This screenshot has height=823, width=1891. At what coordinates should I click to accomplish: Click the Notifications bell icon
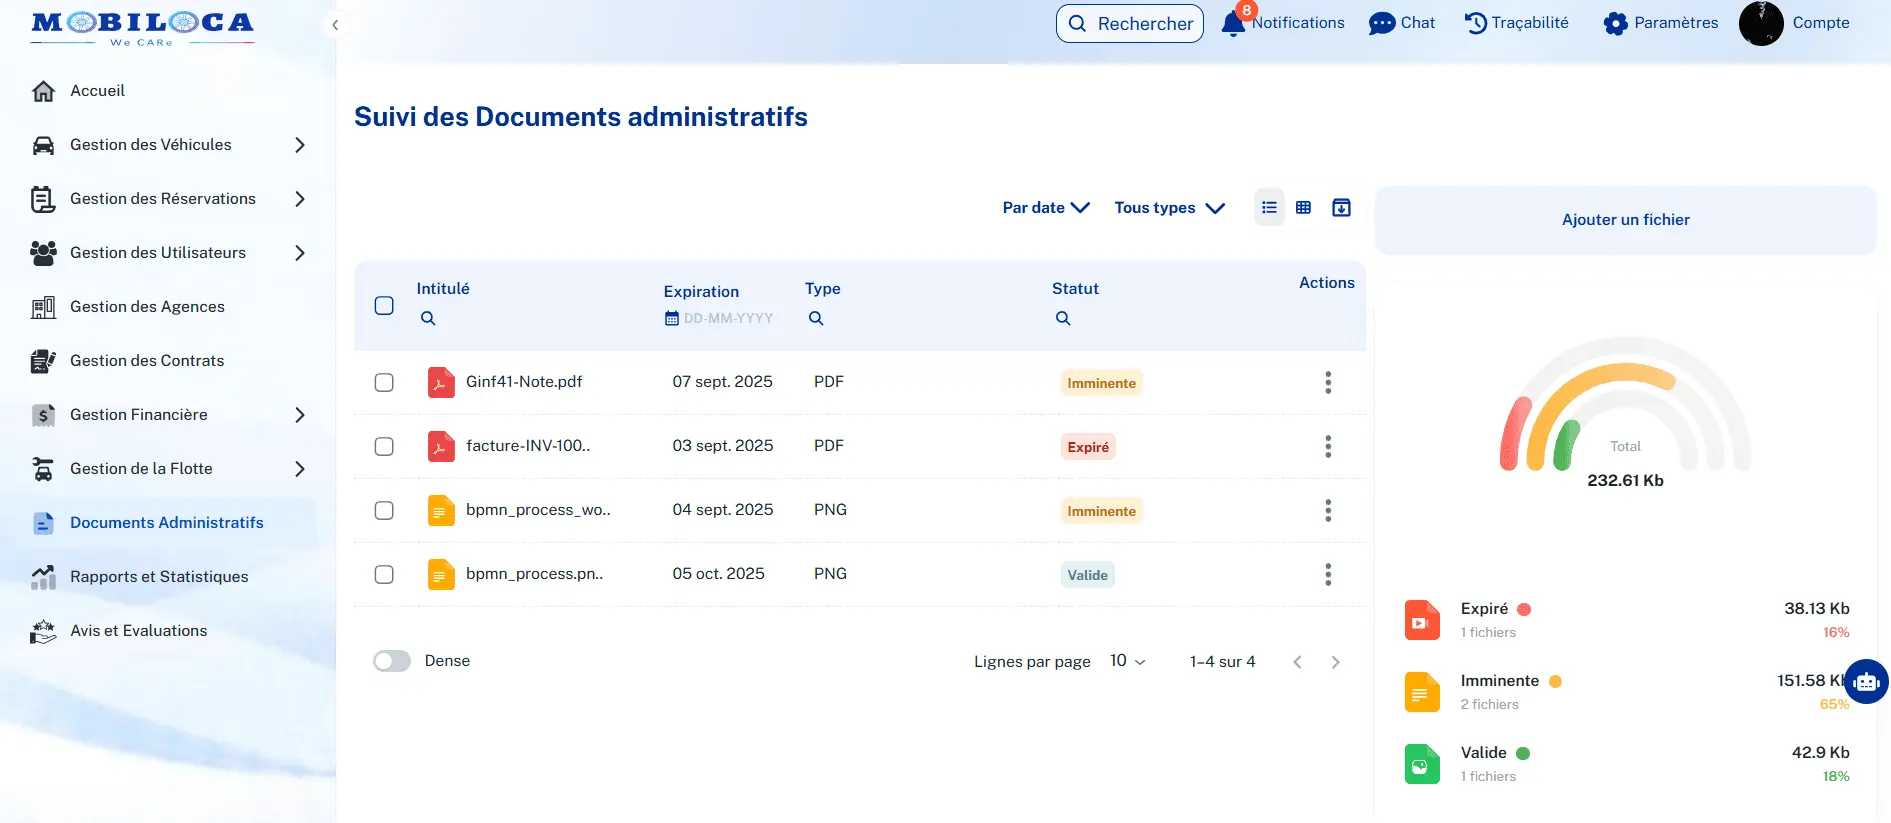[x=1234, y=24]
